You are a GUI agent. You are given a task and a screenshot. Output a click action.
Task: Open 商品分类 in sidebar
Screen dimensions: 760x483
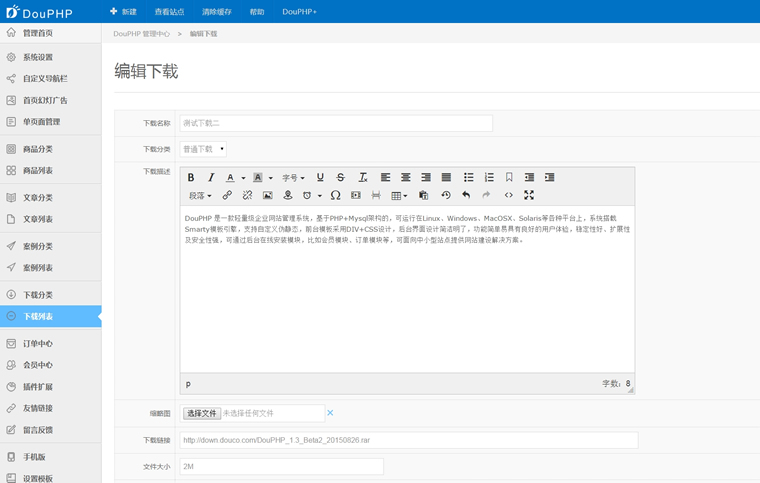[50, 149]
